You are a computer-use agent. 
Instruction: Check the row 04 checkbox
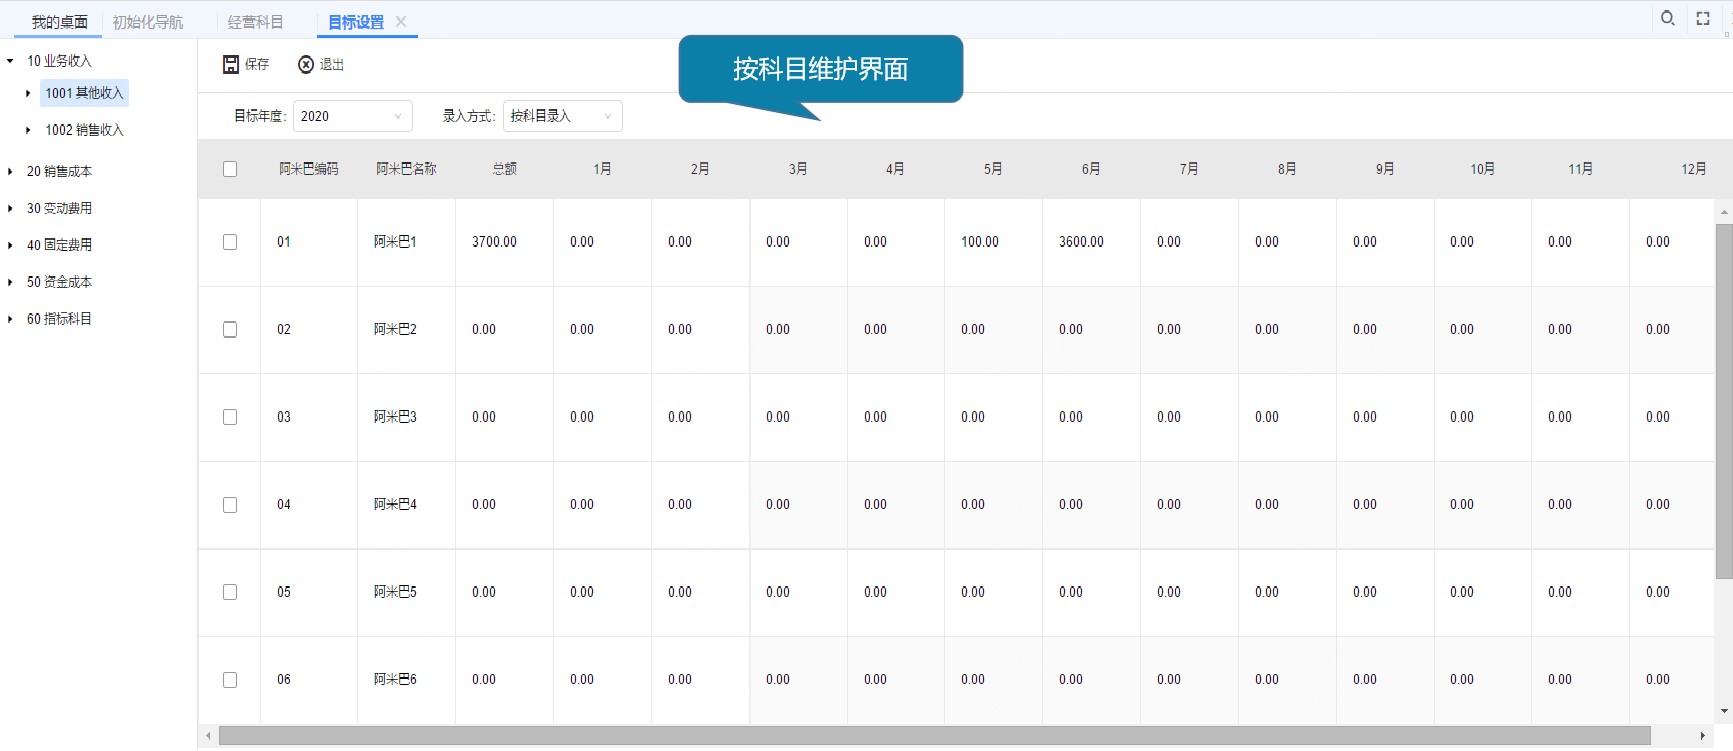(x=230, y=505)
